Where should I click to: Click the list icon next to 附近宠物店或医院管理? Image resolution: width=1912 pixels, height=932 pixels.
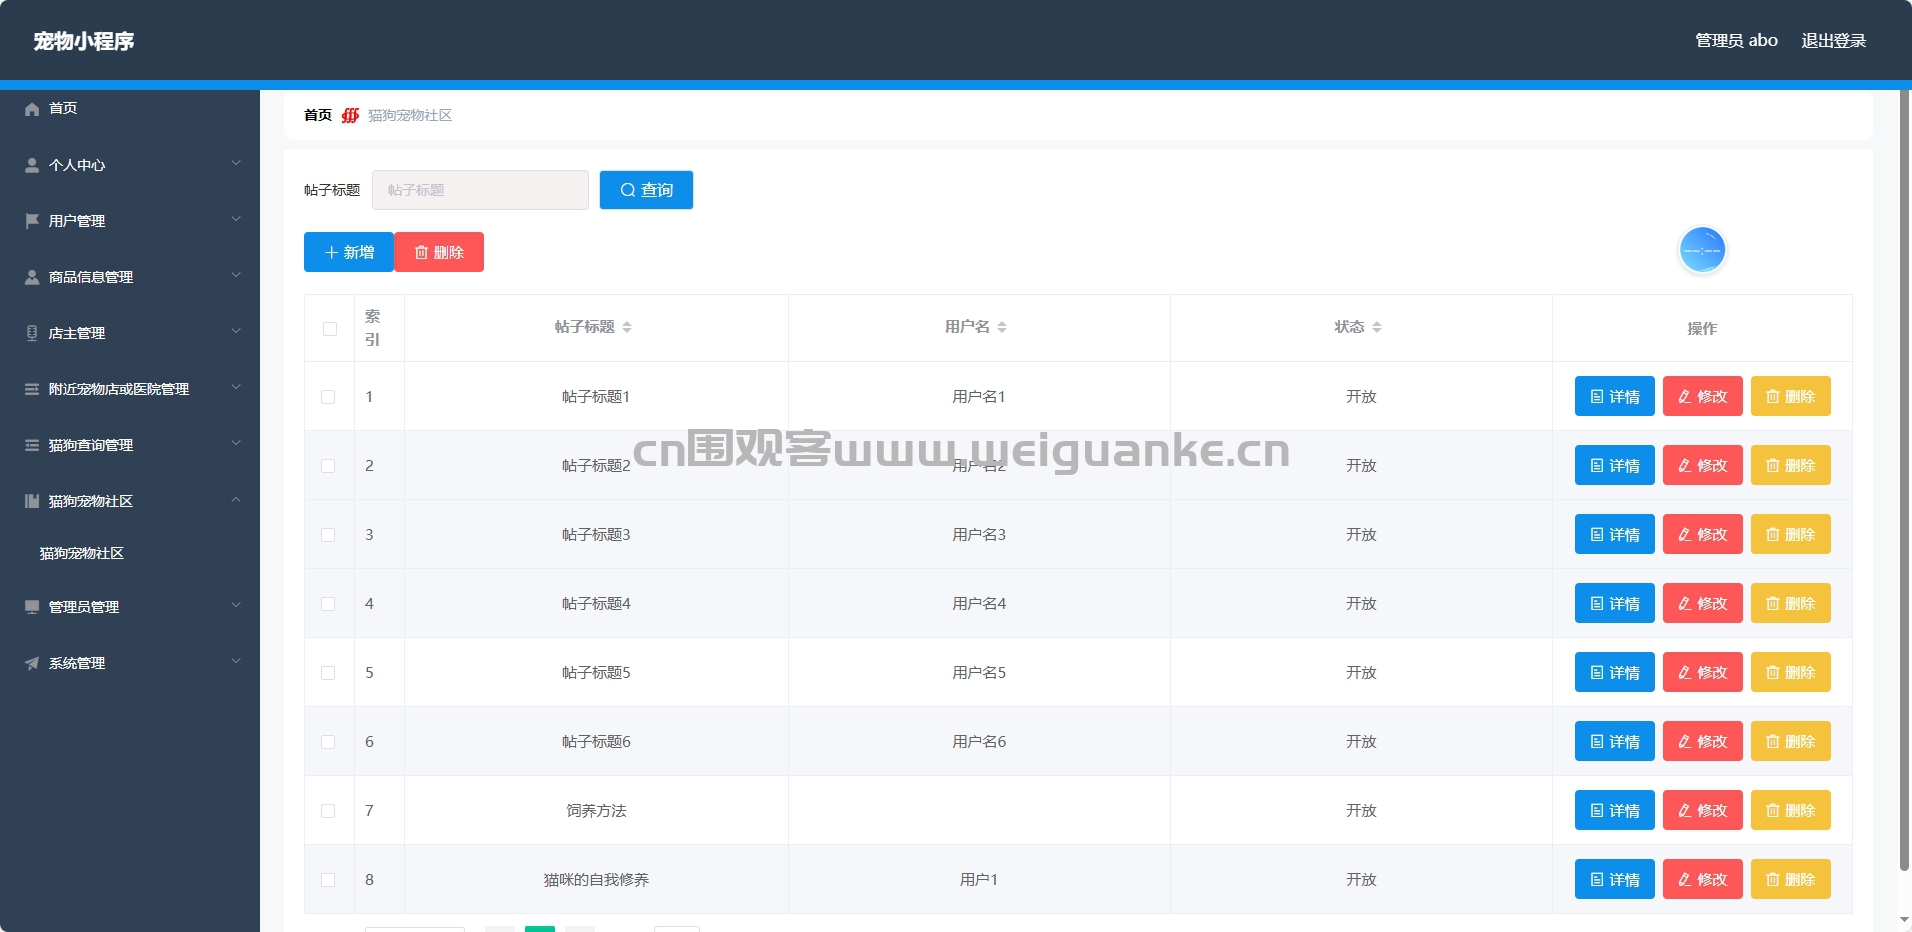(x=32, y=389)
